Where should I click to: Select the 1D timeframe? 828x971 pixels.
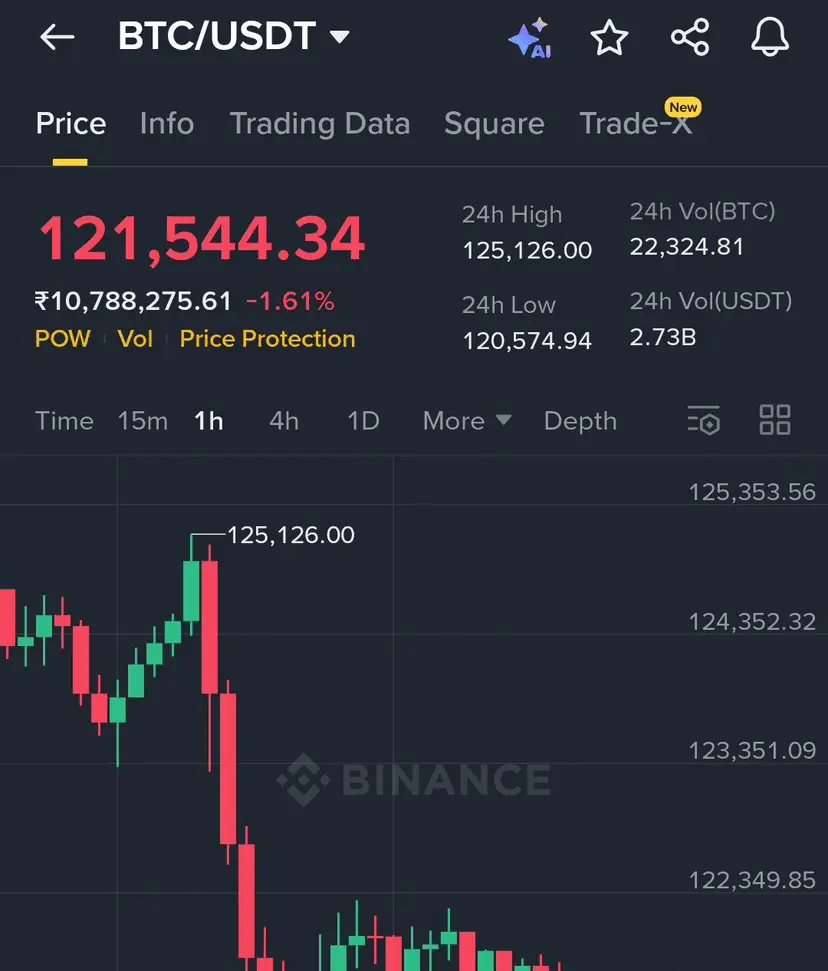pyautogui.click(x=363, y=421)
